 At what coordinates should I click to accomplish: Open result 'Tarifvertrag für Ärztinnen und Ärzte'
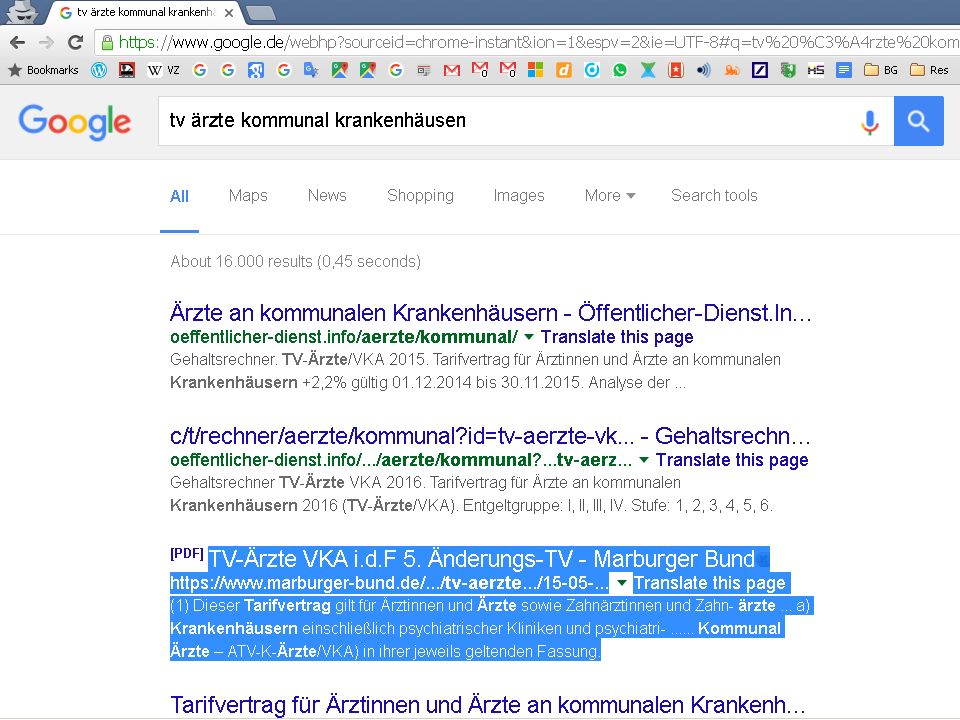(x=487, y=705)
